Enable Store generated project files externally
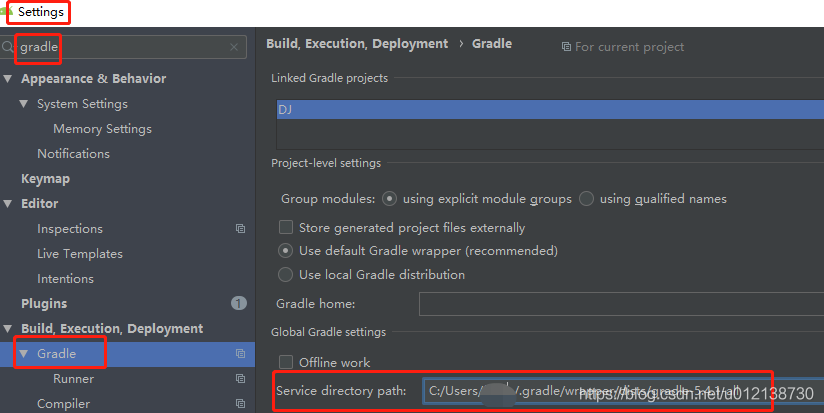Viewport: 824px width, 413px height. click(x=287, y=228)
